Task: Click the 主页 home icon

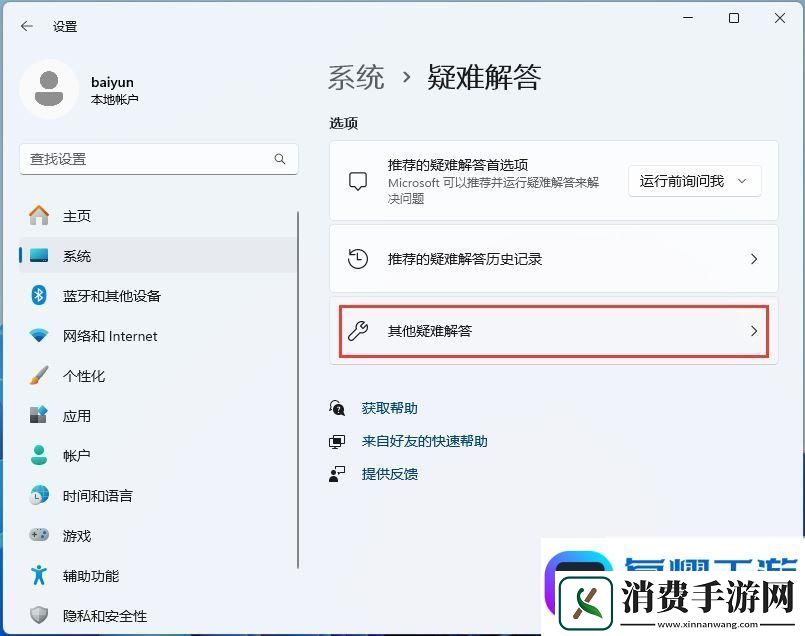Action: (x=39, y=216)
